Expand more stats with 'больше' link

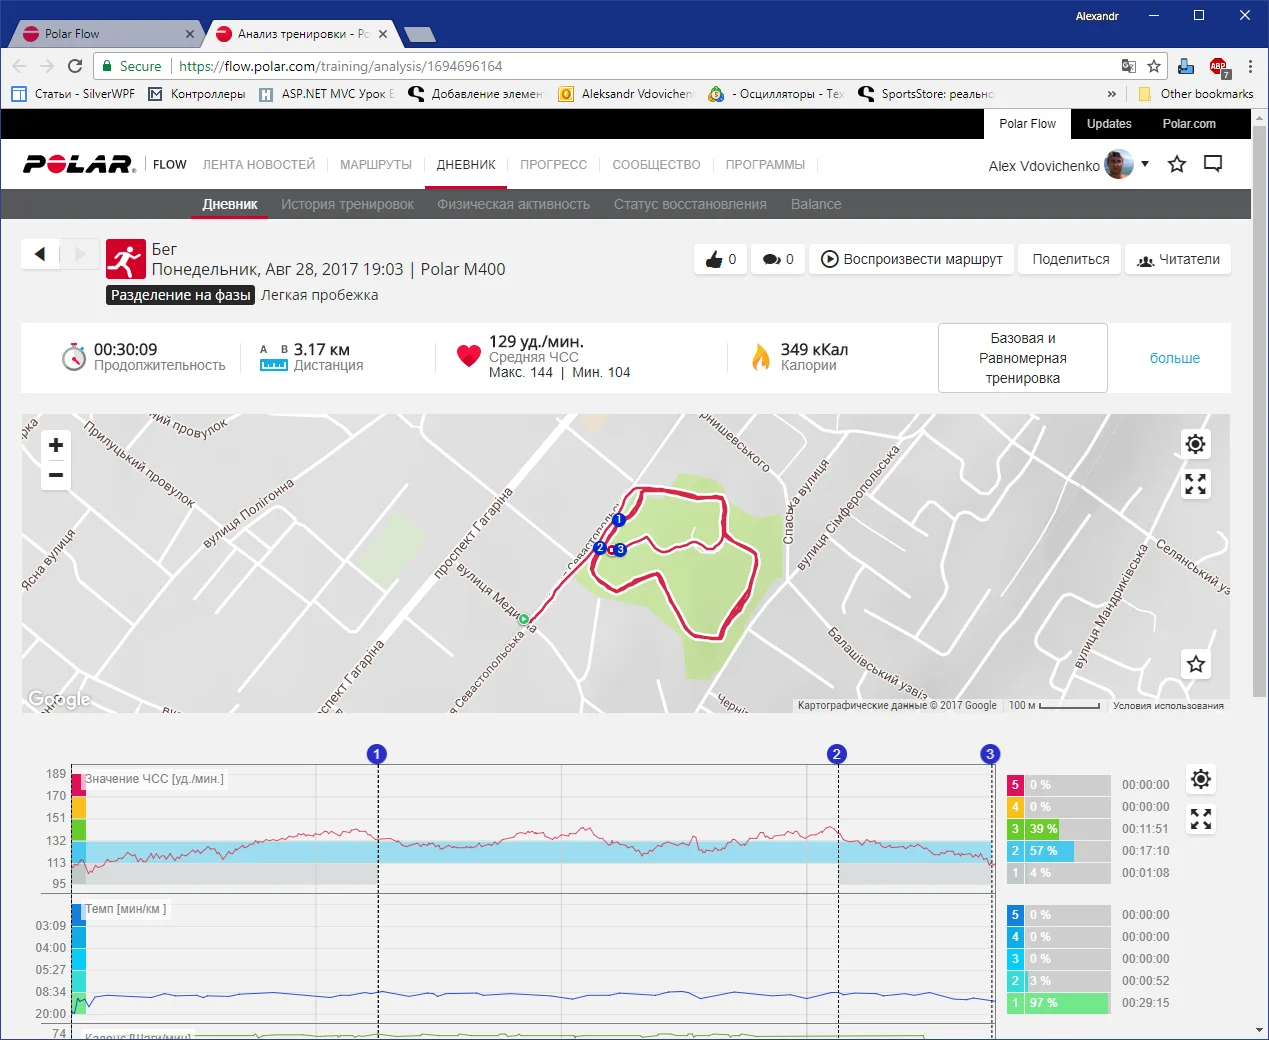(1174, 358)
